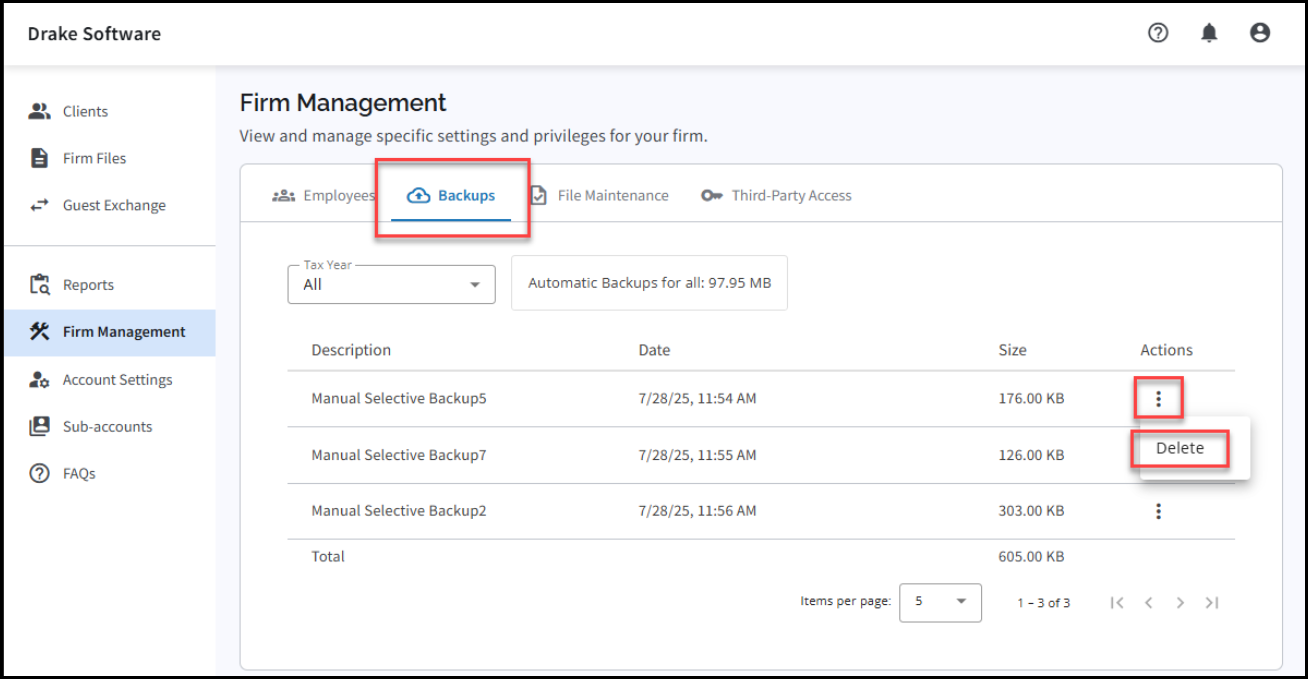1308x679 pixels.
Task: Open the user account profile icon
Action: pyautogui.click(x=1260, y=33)
